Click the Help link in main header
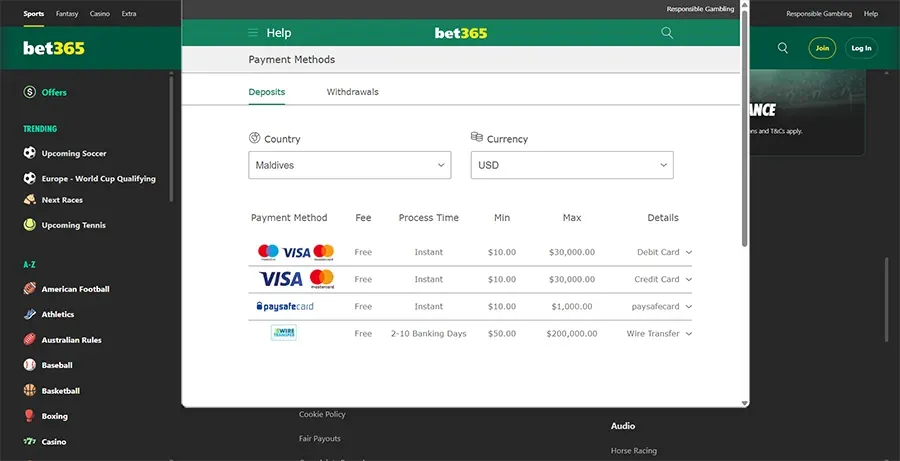900x461 pixels. tap(871, 14)
